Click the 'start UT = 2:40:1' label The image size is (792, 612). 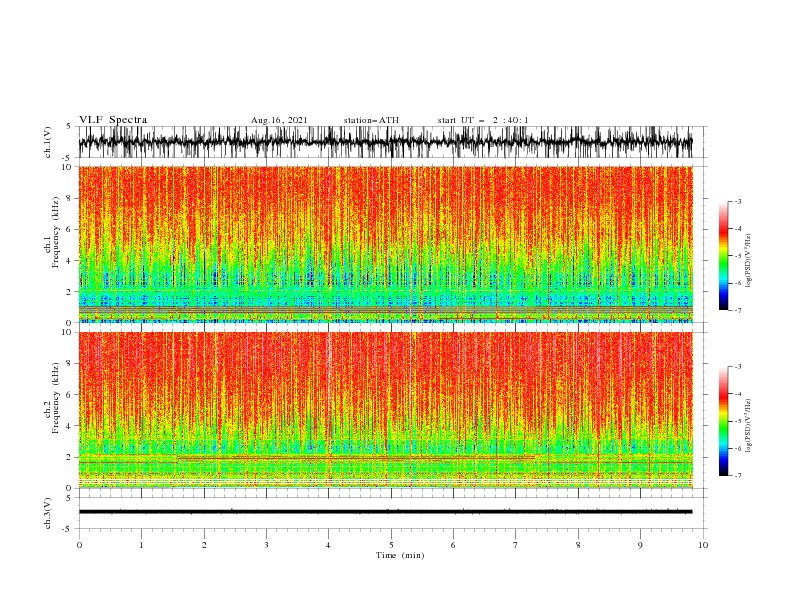point(483,120)
